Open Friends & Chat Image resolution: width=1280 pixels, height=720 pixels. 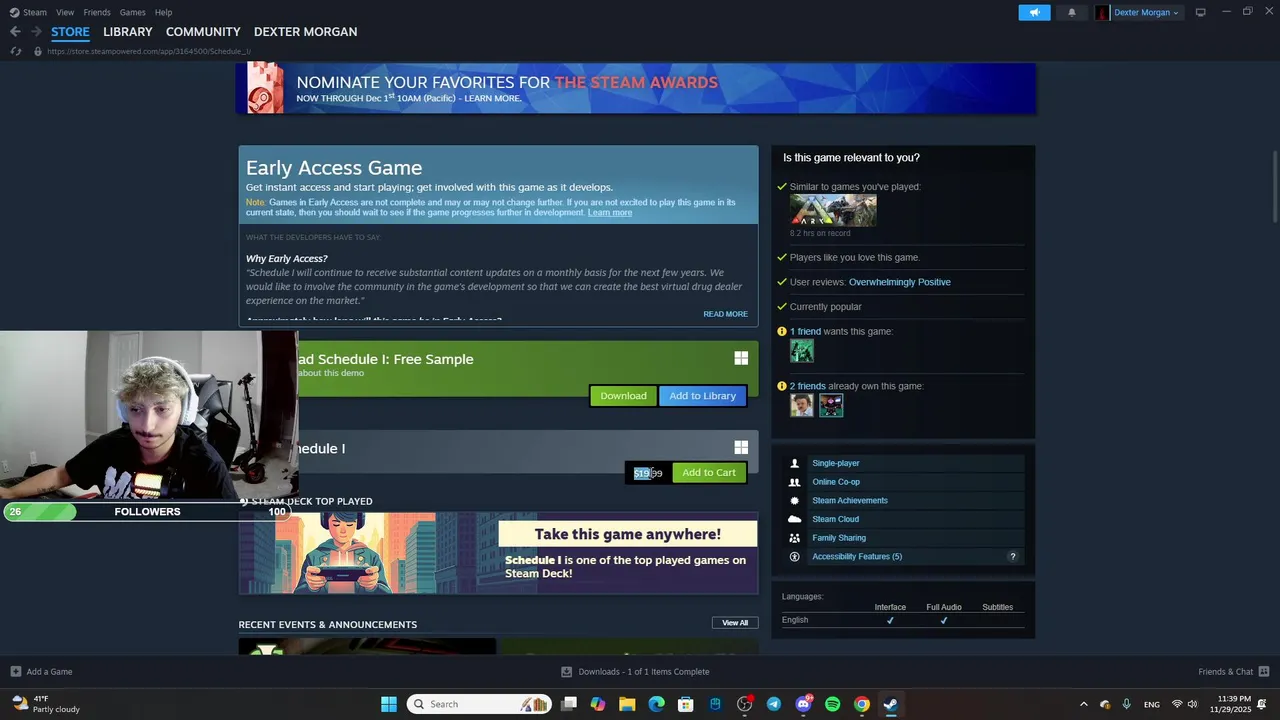coord(1234,671)
